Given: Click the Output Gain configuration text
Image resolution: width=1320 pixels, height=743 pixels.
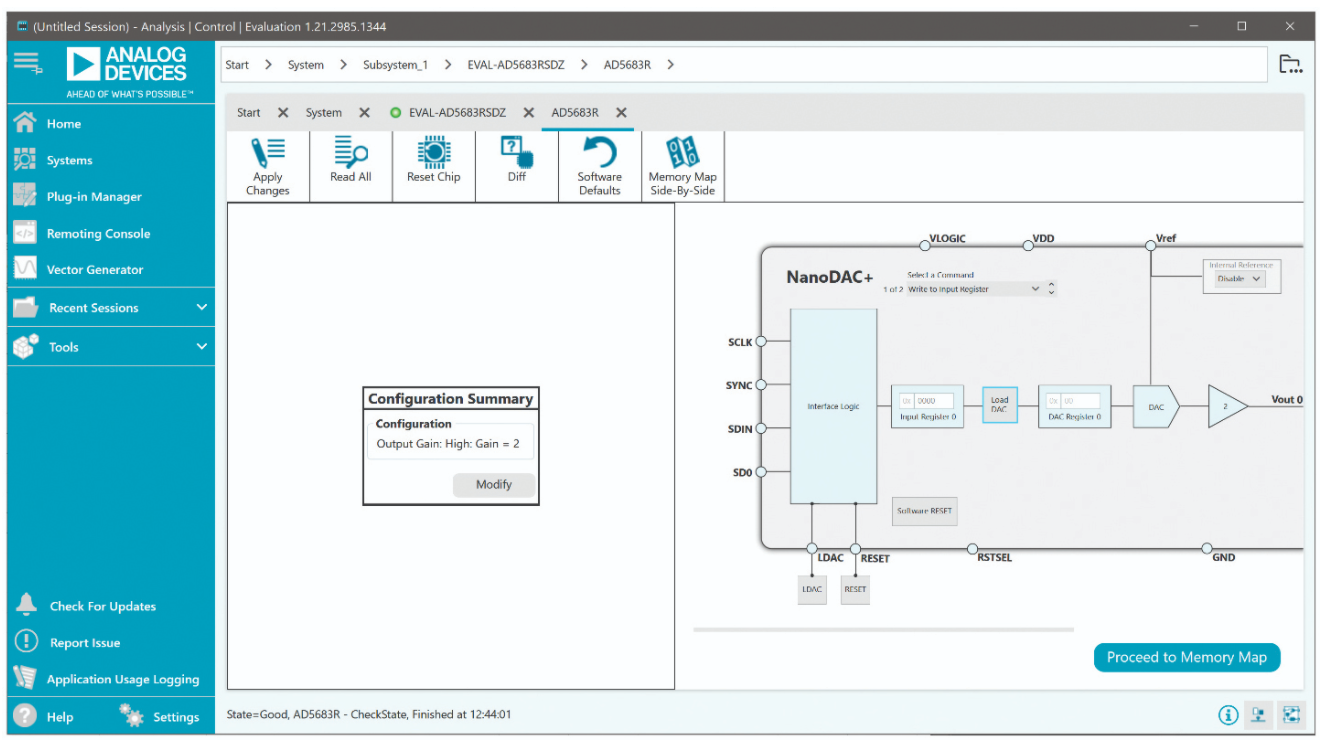Looking at the screenshot, I should point(448,443).
